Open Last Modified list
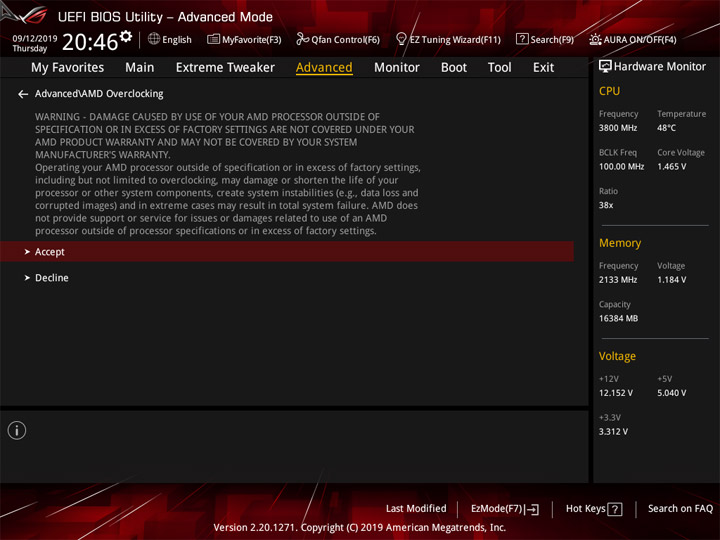 (416, 508)
